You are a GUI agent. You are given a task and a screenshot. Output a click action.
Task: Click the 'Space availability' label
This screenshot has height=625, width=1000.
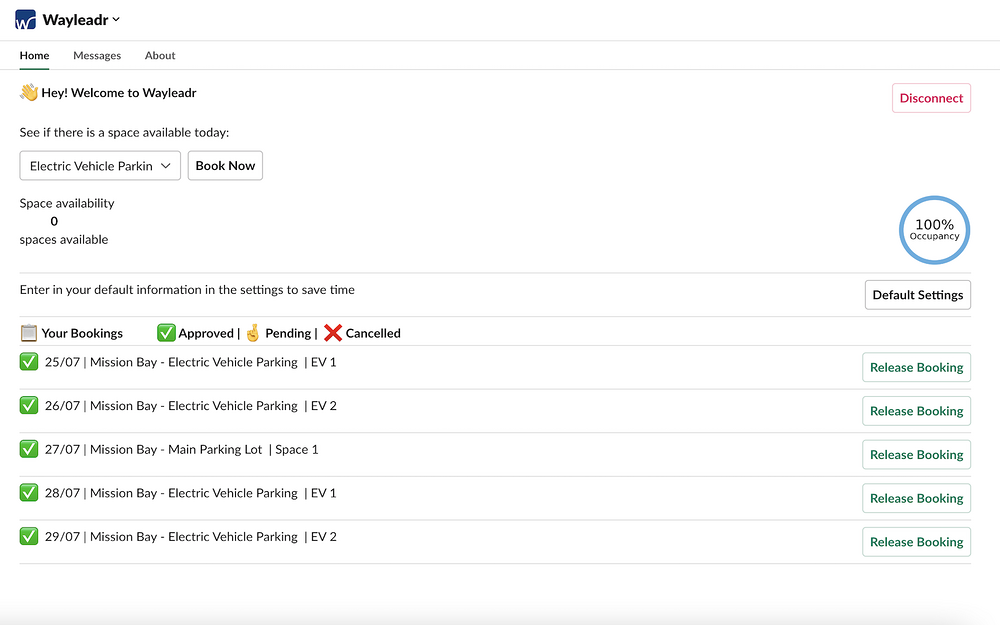67,203
